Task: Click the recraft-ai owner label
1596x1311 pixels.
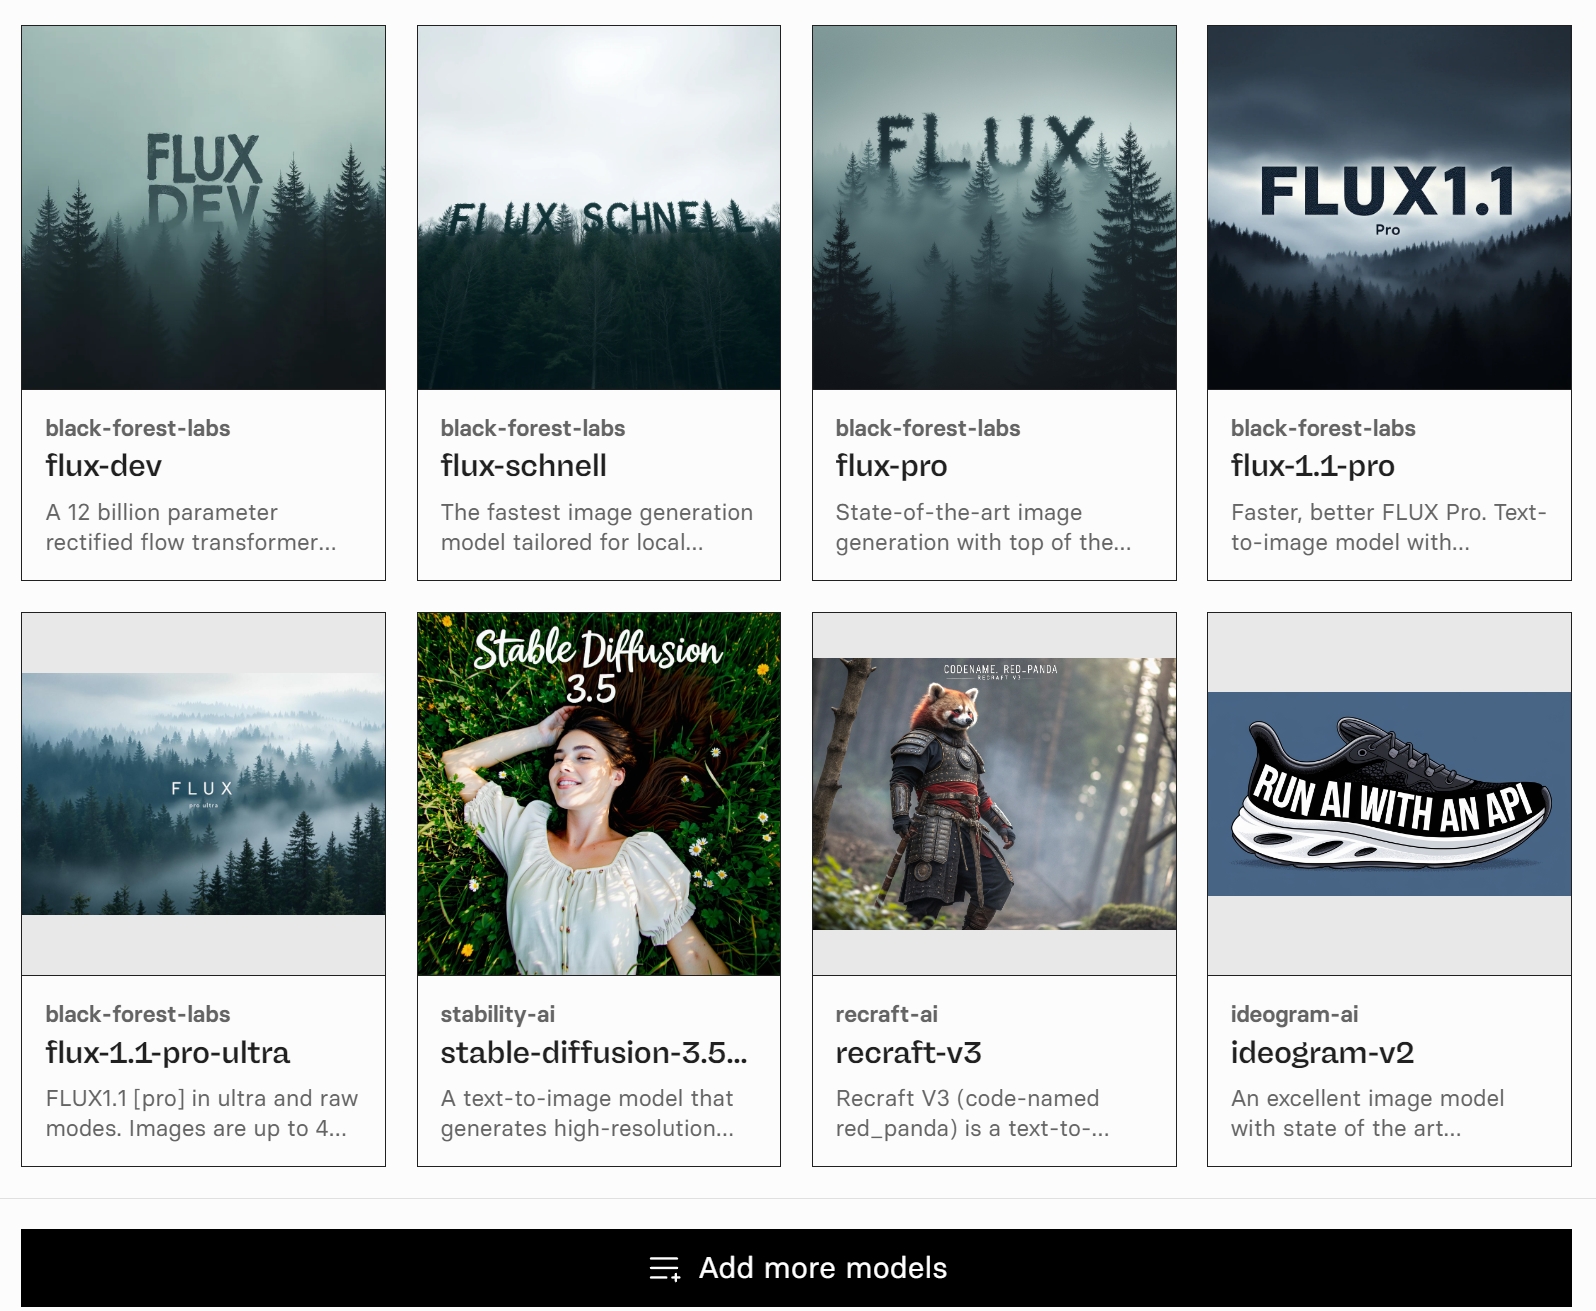Action: pos(887,1014)
